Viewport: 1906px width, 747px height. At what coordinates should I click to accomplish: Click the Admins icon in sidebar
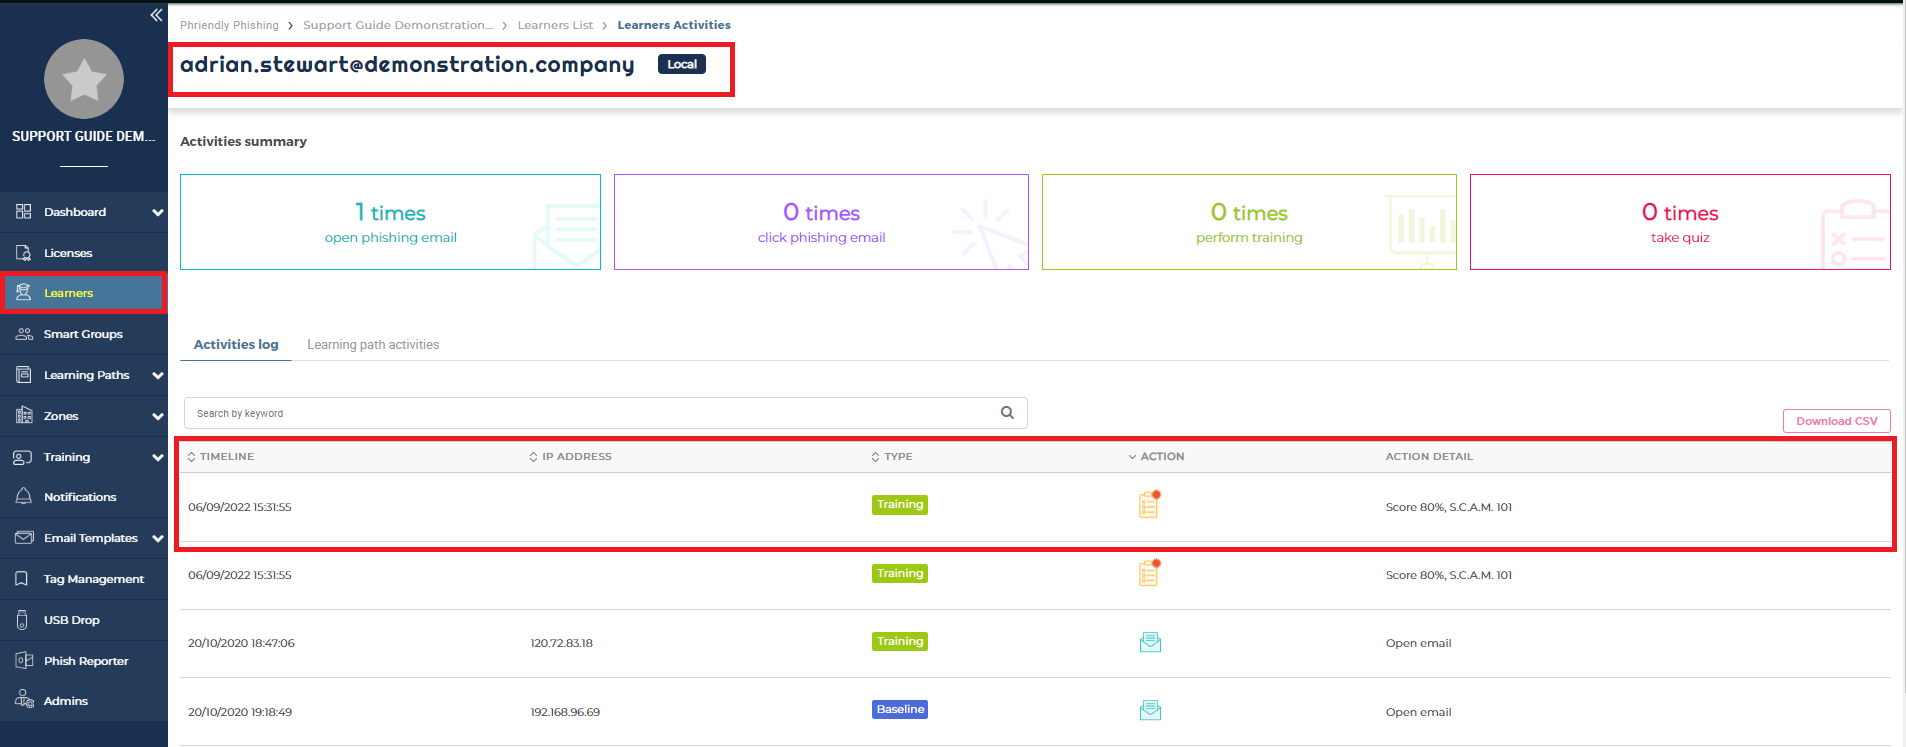click(24, 701)
